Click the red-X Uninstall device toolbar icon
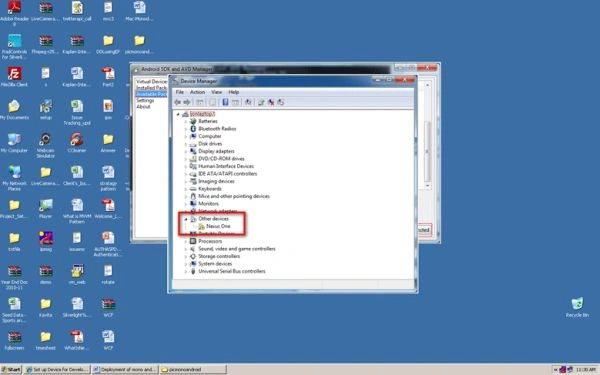Screen dimensions: 600x375 [x=271, y=102]
